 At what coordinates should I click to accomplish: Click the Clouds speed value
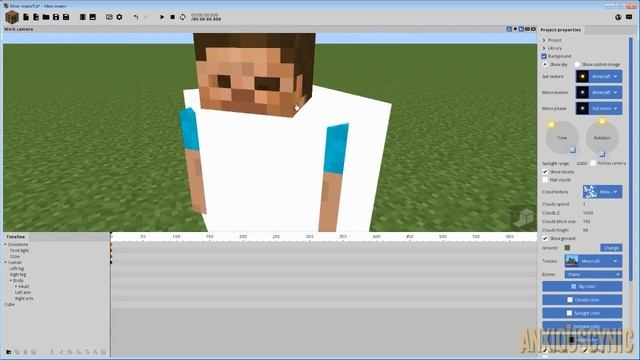point(584,204)
